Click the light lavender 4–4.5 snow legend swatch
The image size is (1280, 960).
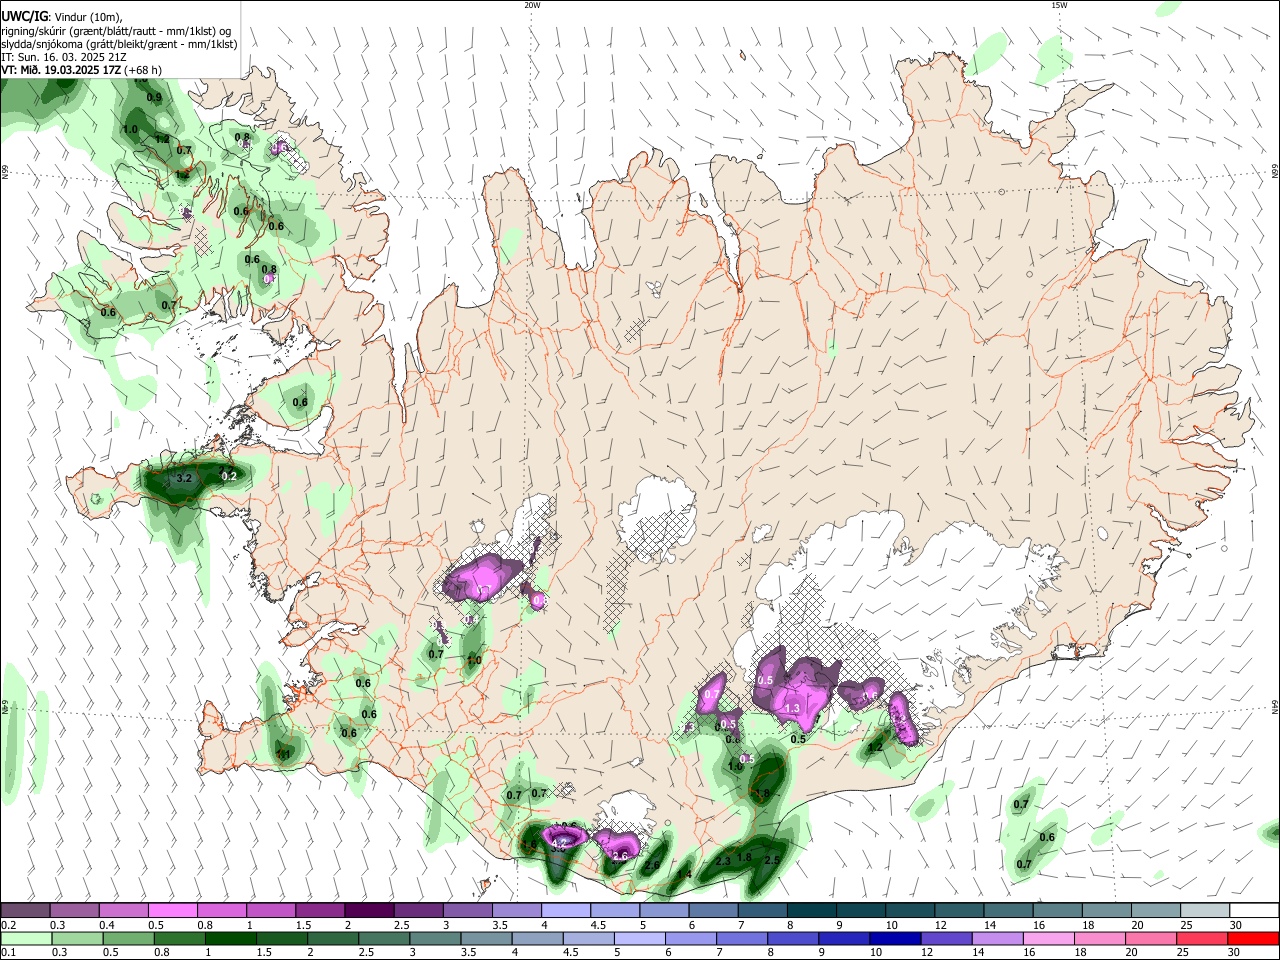click(564, 910)
